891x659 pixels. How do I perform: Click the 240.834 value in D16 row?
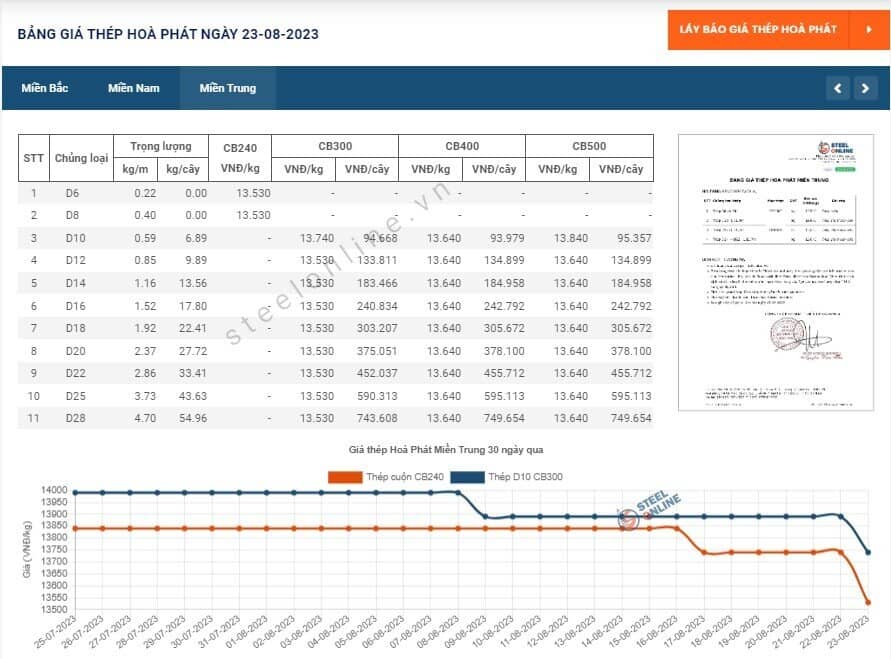(x=377, y=306)
